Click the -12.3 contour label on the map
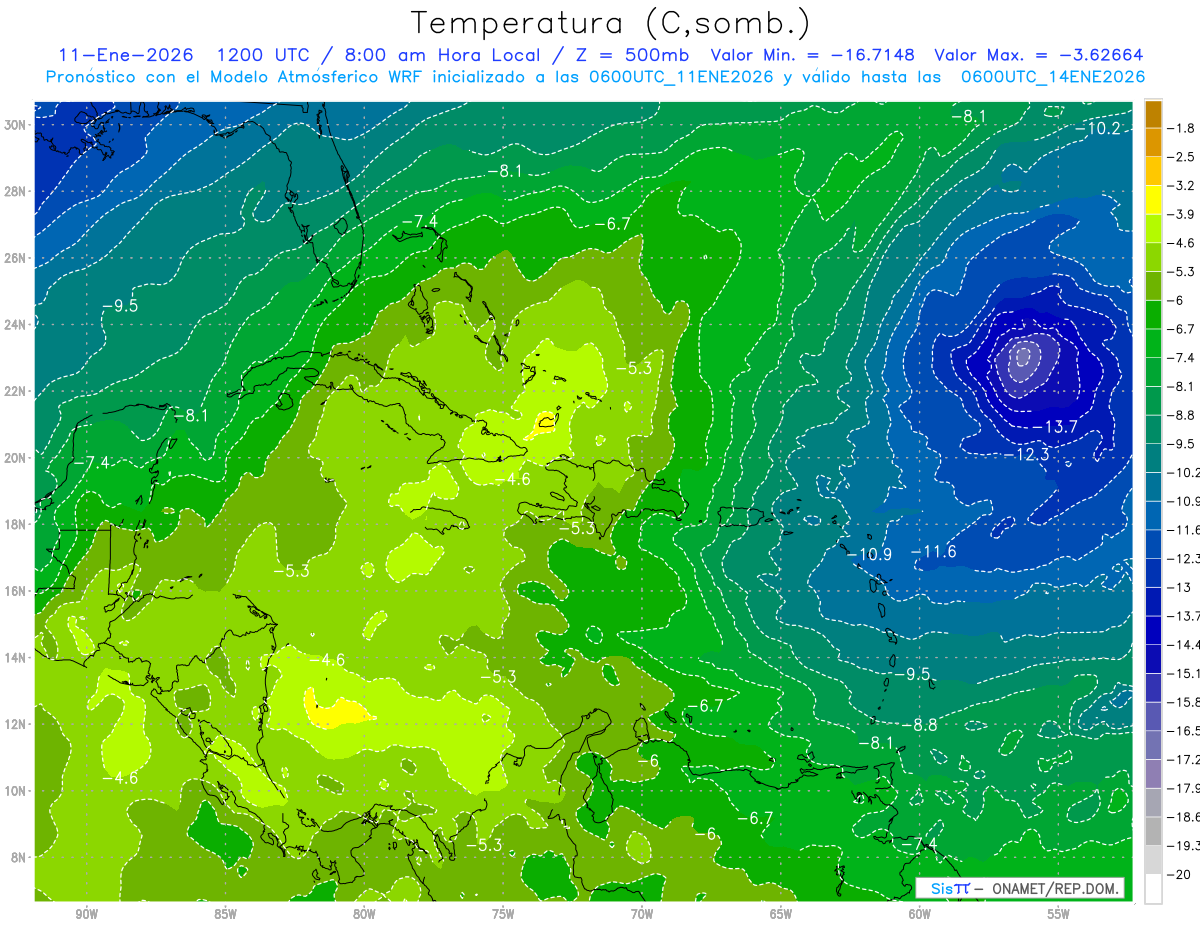The height and width of the screenshot is (927, 1200). coord(1026,455)
